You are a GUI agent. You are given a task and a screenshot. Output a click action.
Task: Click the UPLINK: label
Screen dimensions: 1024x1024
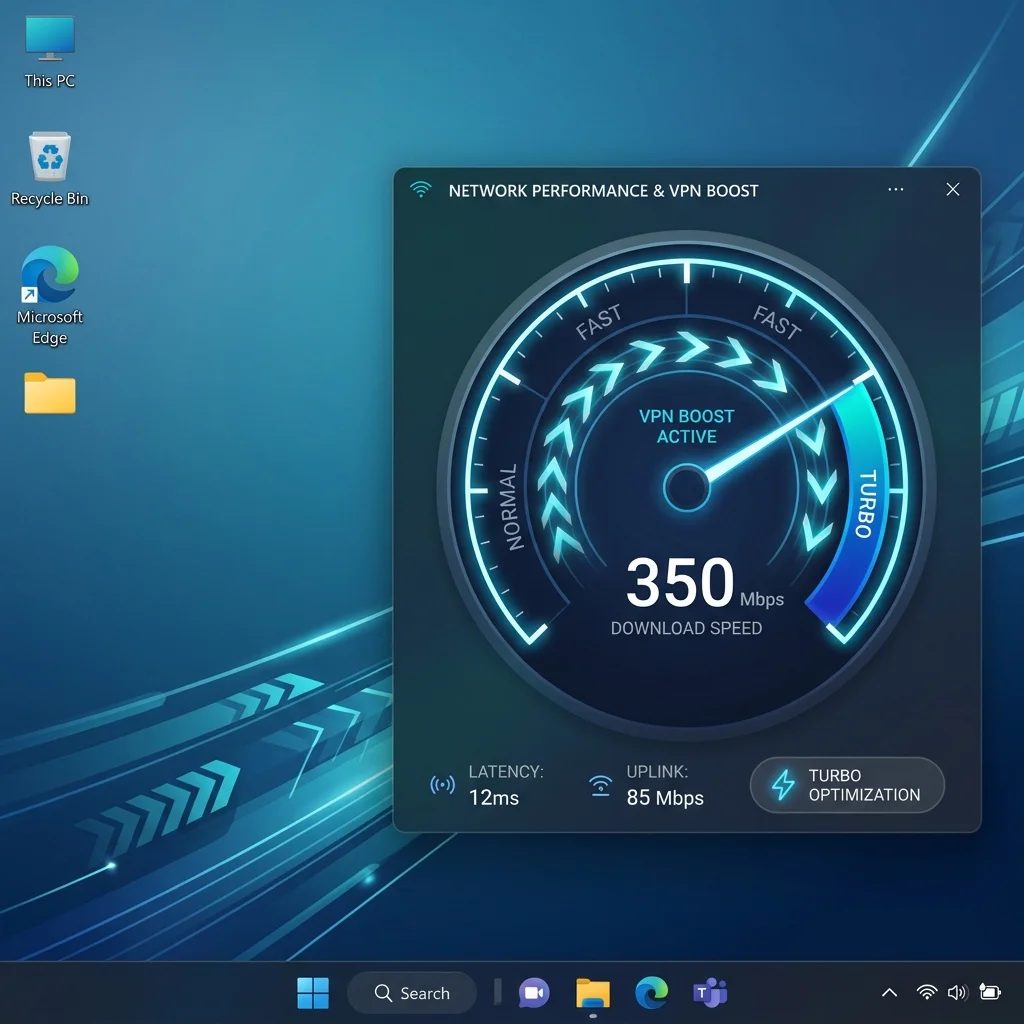pos(657,772)
